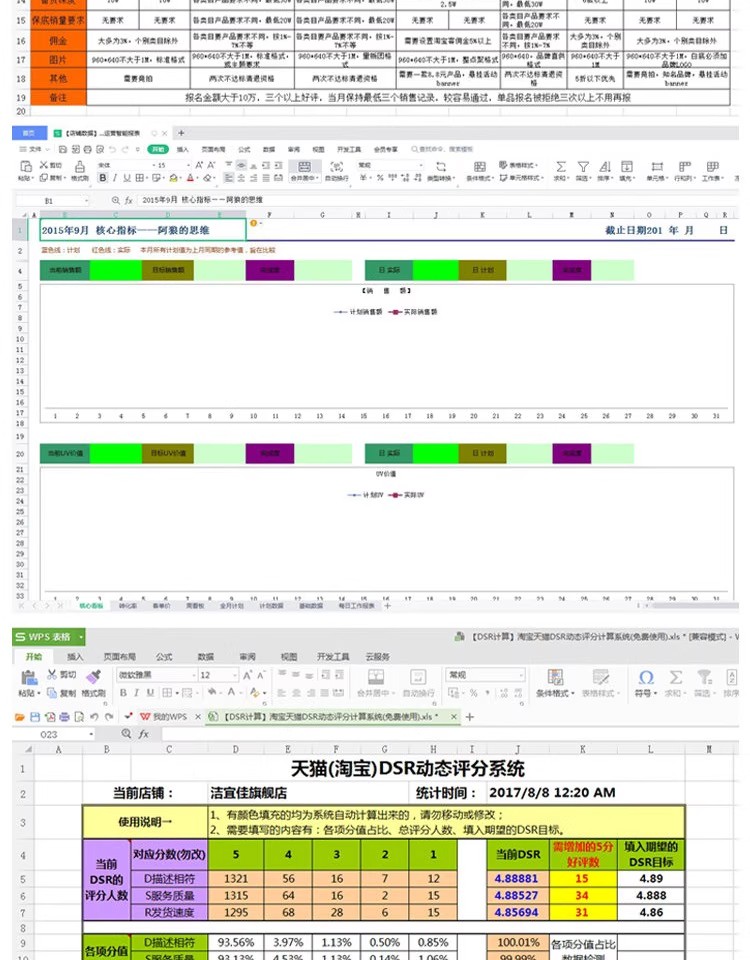Viewport: 750px width, 960px height.
Task: Click the DSR target cell 4.89
Action: tap(651, 879)
